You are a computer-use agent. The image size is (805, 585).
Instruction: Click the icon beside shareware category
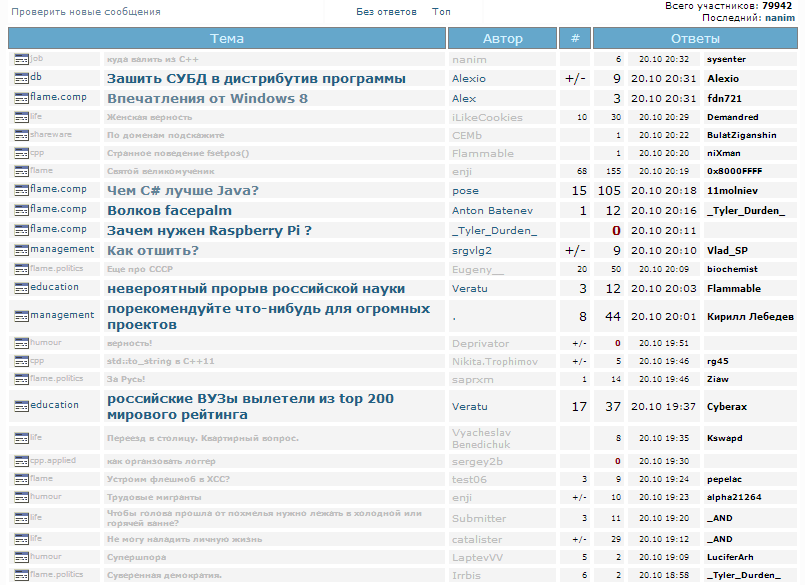tap(20, 135)
